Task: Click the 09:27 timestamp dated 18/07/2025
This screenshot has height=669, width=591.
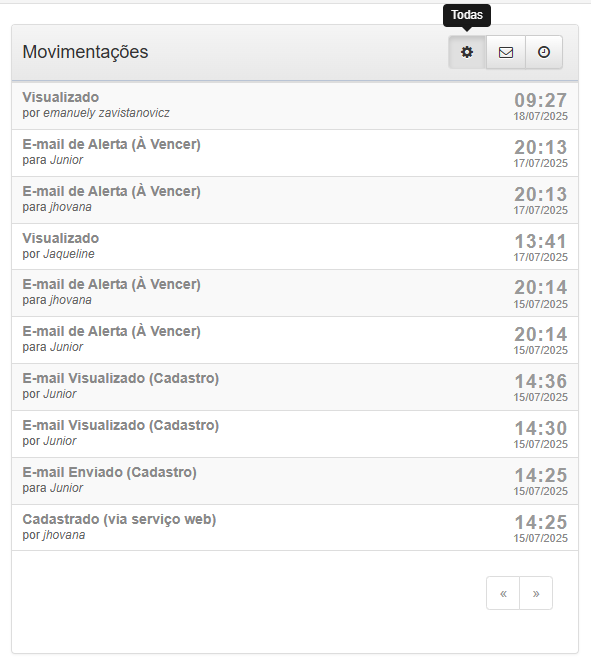Action: (x=541, y=101)
